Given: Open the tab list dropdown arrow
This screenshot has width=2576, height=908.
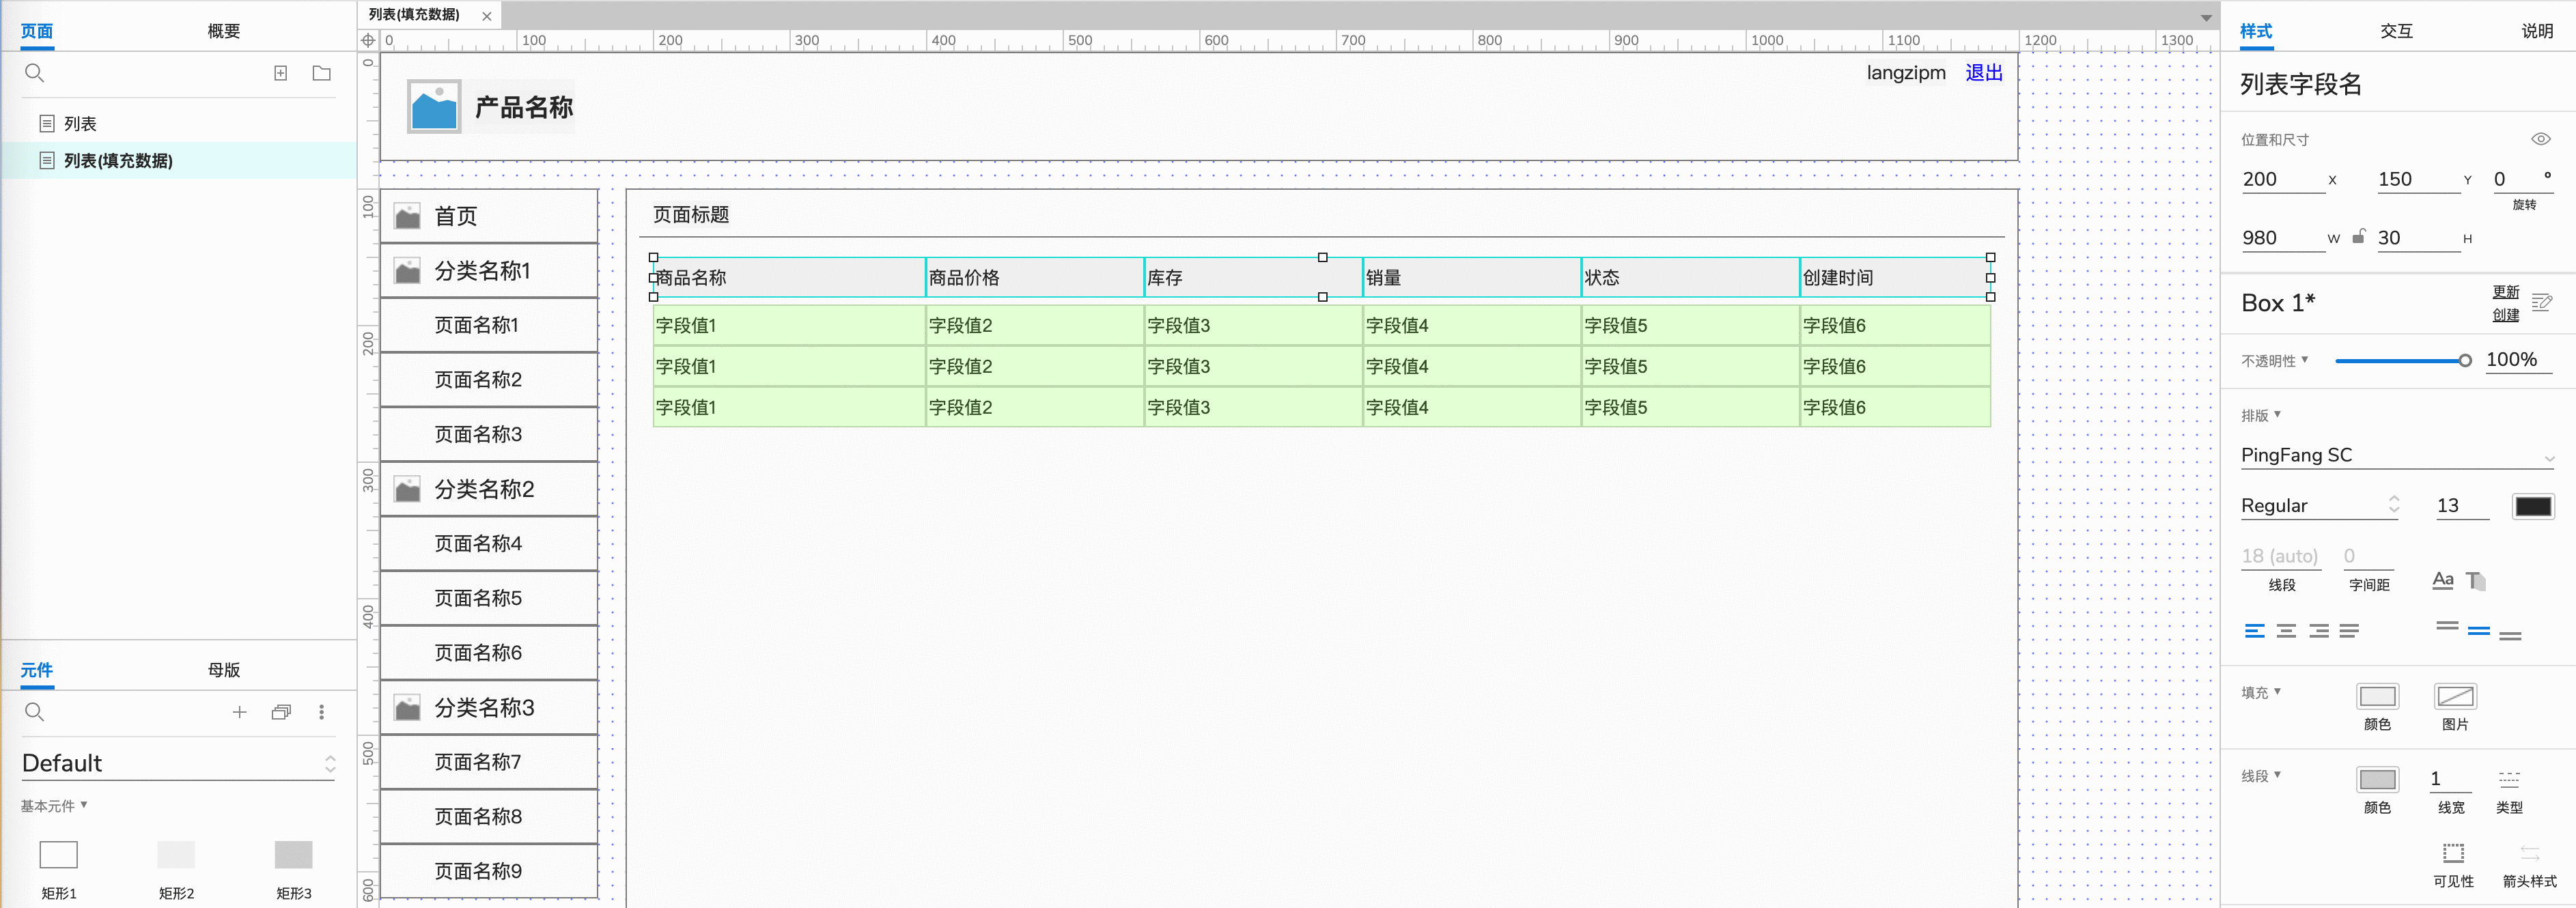Looking at the screenshot, I should click(x=2206, y=17).
